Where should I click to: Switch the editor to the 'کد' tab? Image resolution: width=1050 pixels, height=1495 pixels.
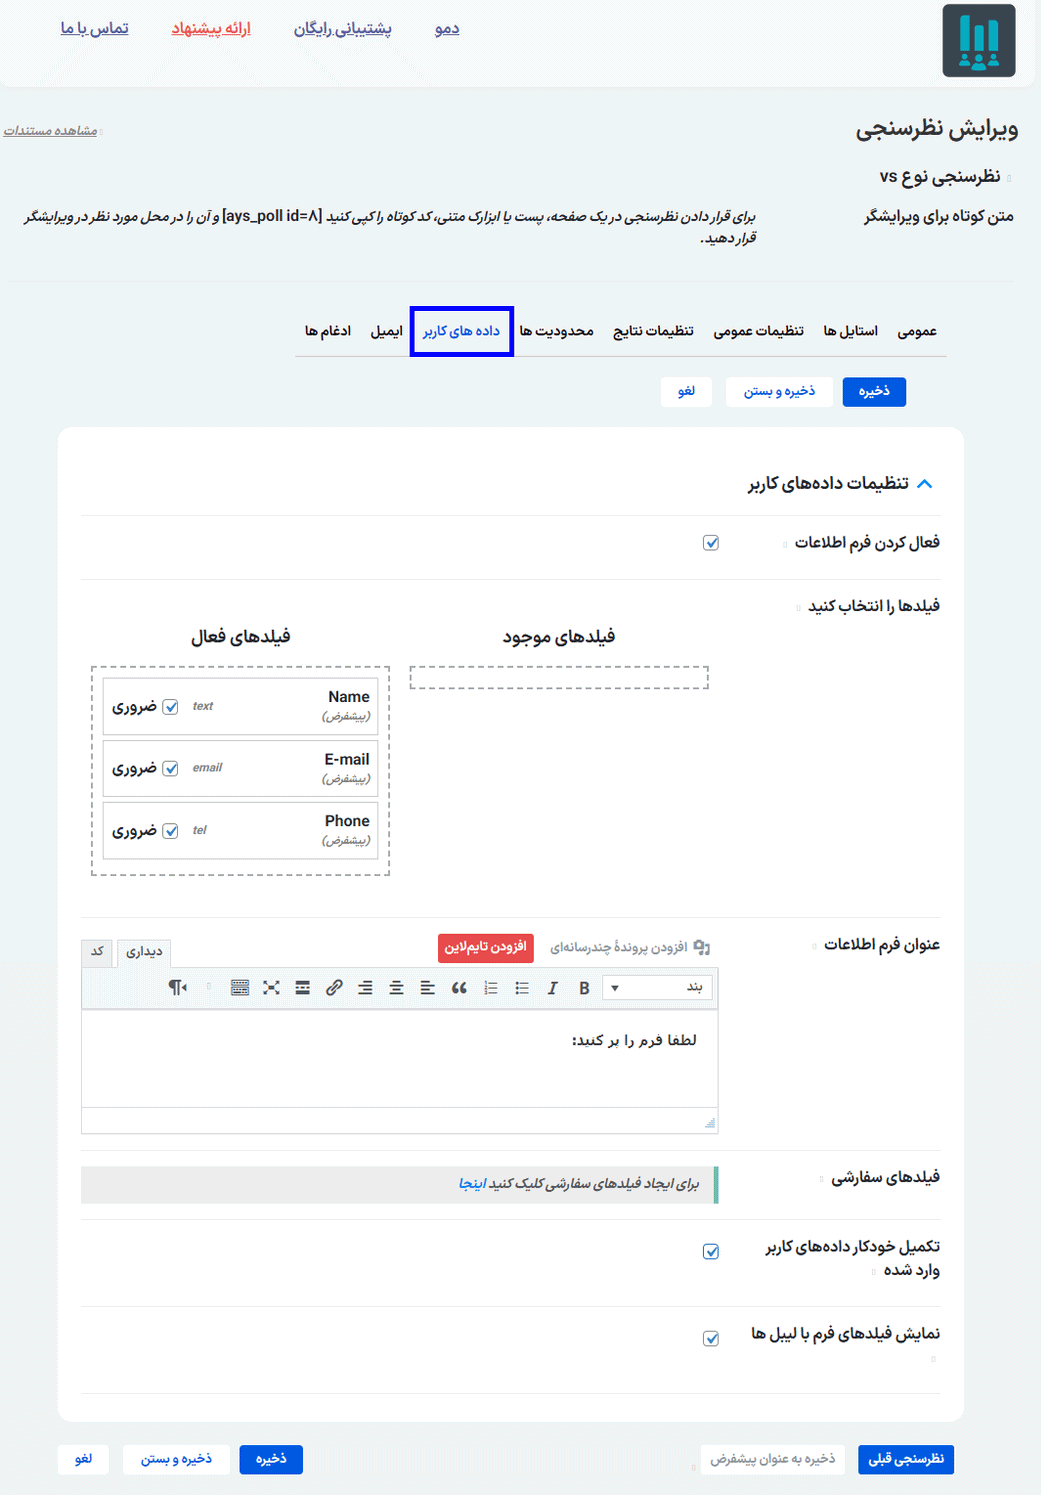coord(97,951)
